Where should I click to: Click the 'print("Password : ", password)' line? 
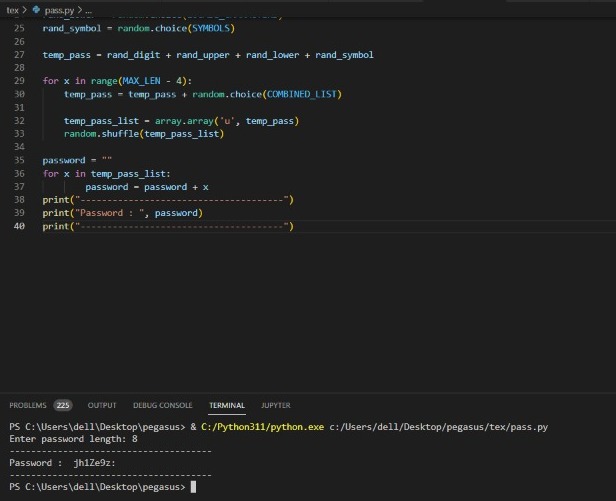coord(123,213)
